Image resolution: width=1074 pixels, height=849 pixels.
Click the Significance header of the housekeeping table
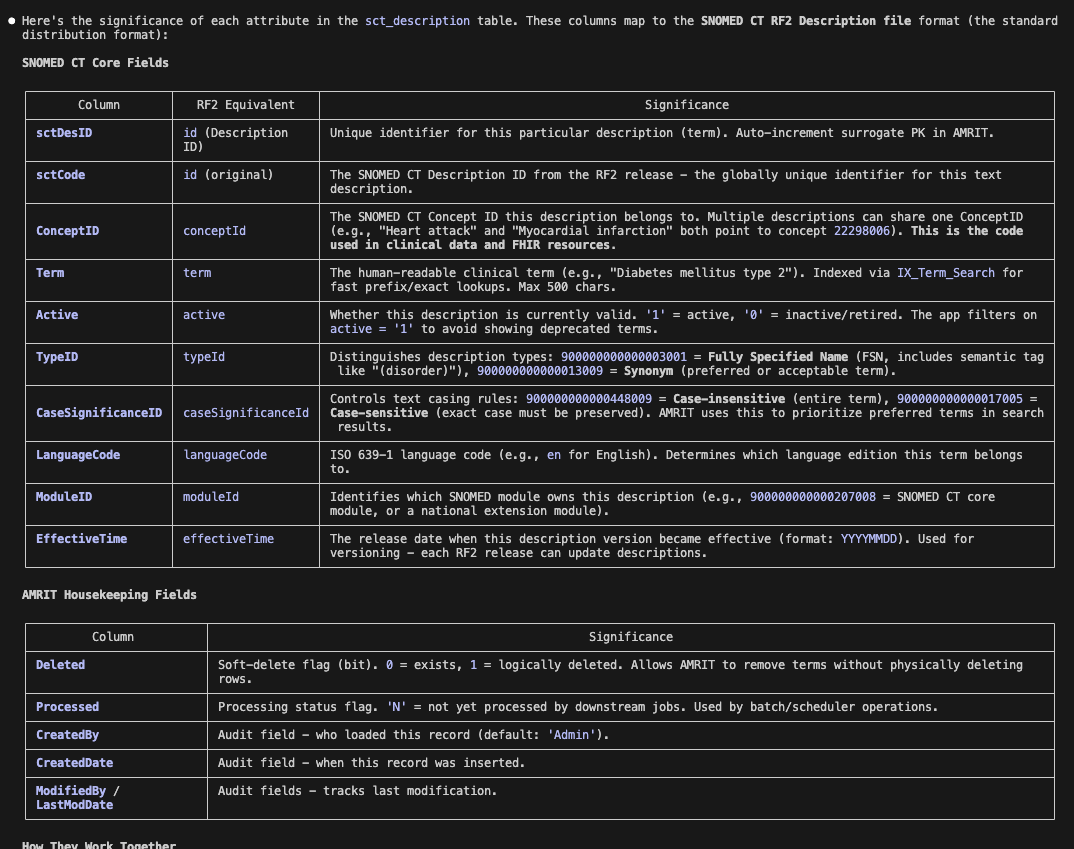click(x=630, y=637)
